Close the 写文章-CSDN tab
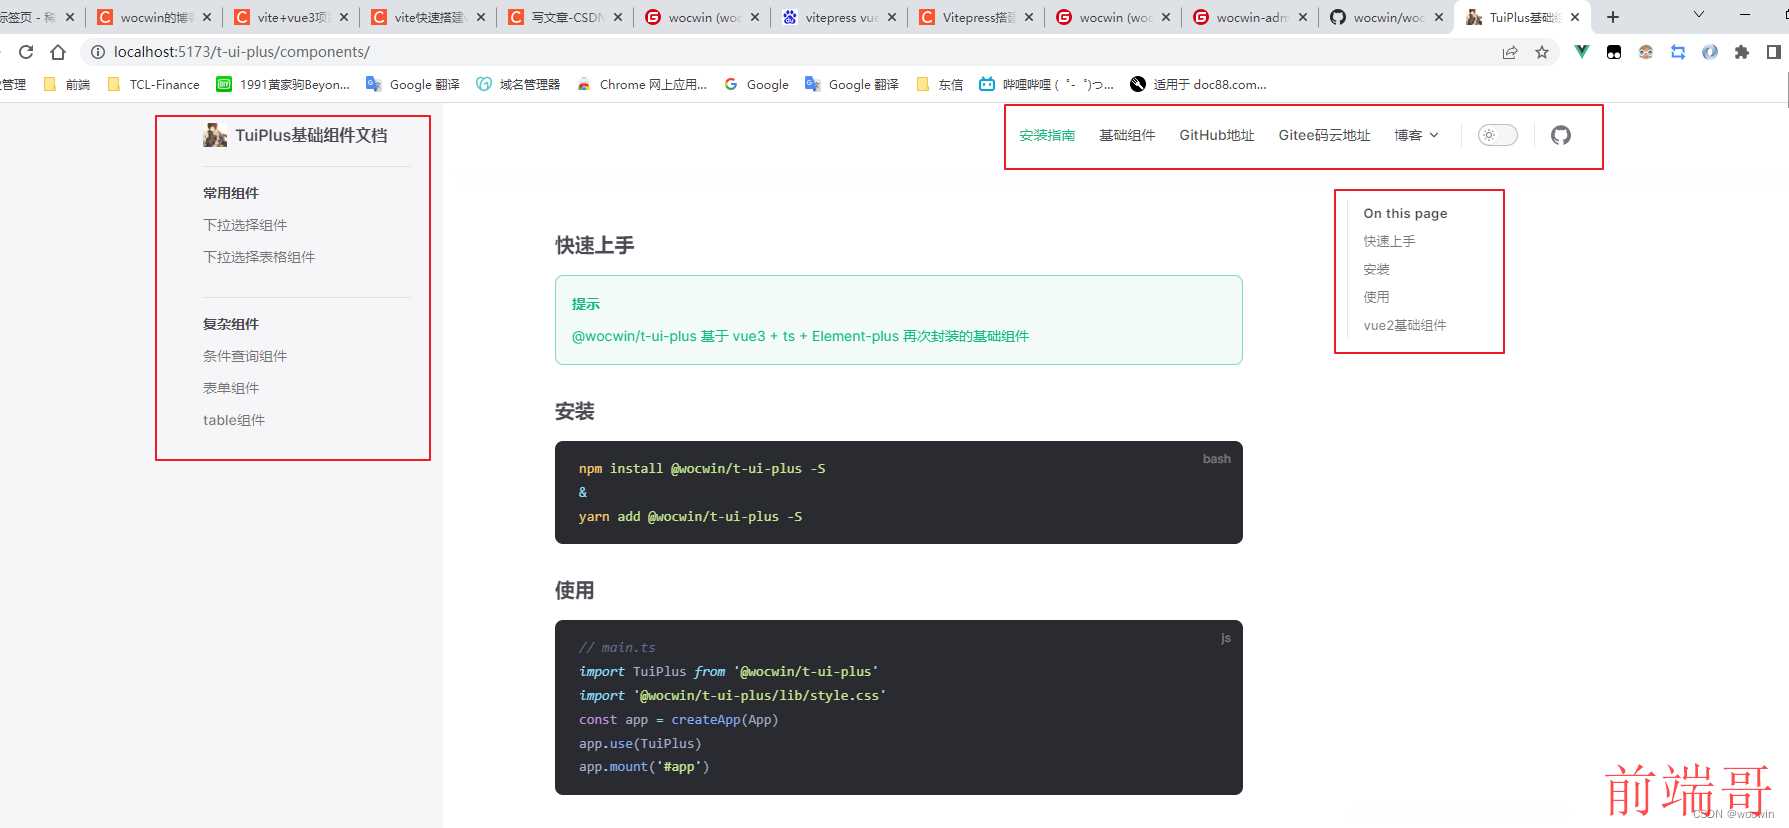The height and width of the screenshot is (828, 1789). 618,17
